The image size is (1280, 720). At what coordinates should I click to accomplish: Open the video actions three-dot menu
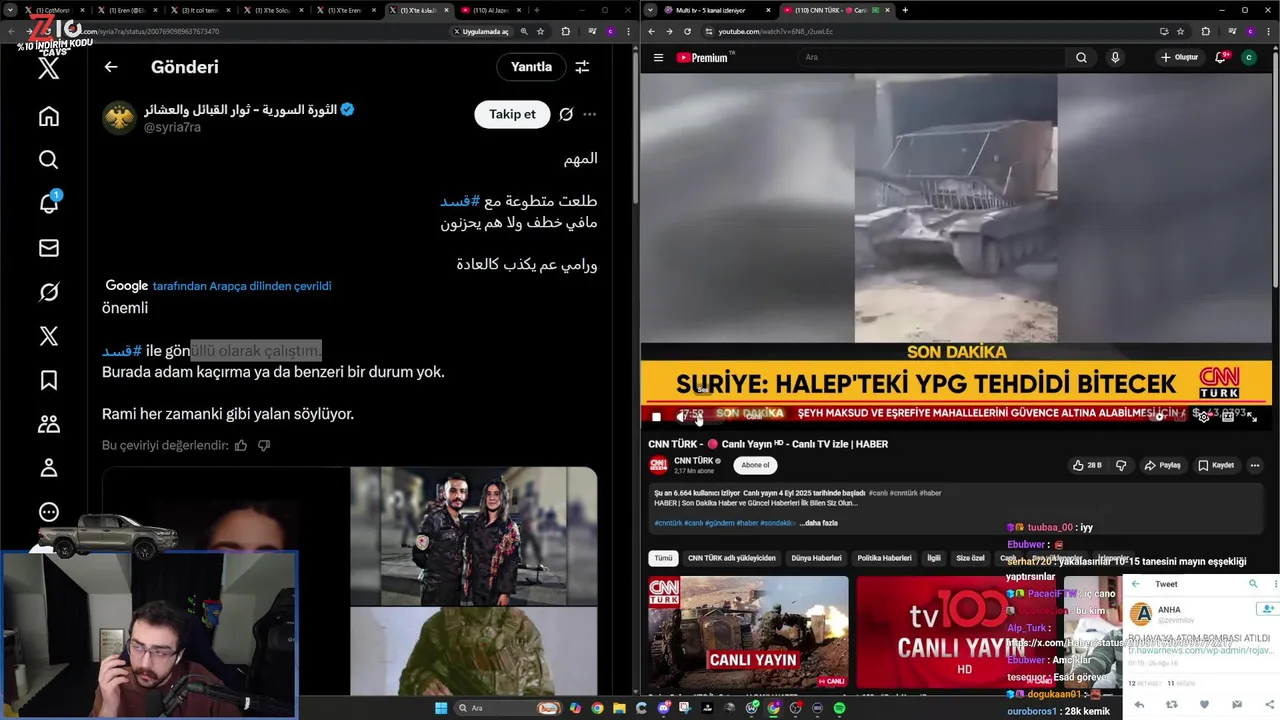pos(1255,465)
